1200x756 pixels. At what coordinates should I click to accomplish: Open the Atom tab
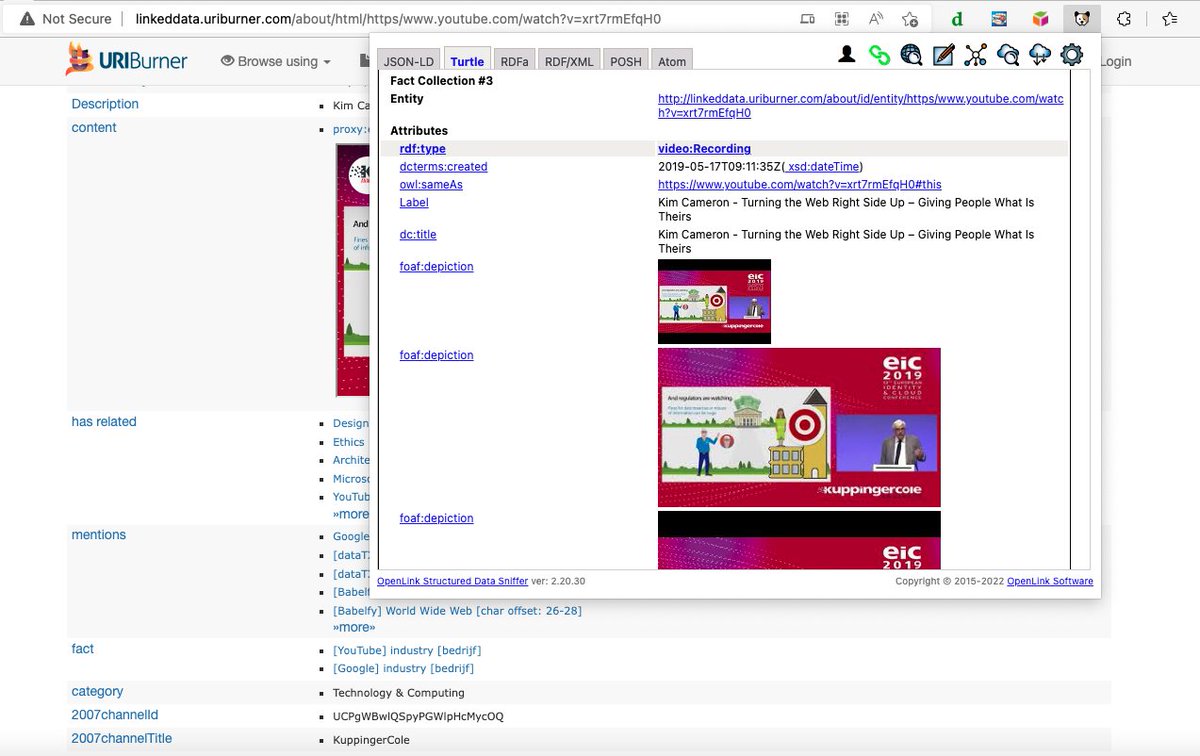click(672, 61)
